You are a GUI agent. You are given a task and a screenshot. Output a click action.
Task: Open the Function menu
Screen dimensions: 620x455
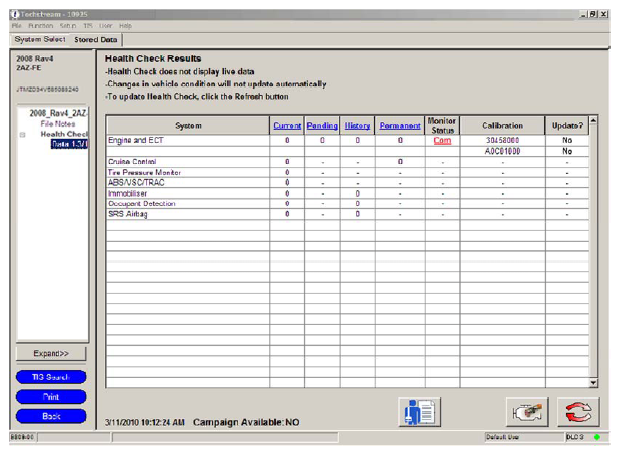[40, 26]
